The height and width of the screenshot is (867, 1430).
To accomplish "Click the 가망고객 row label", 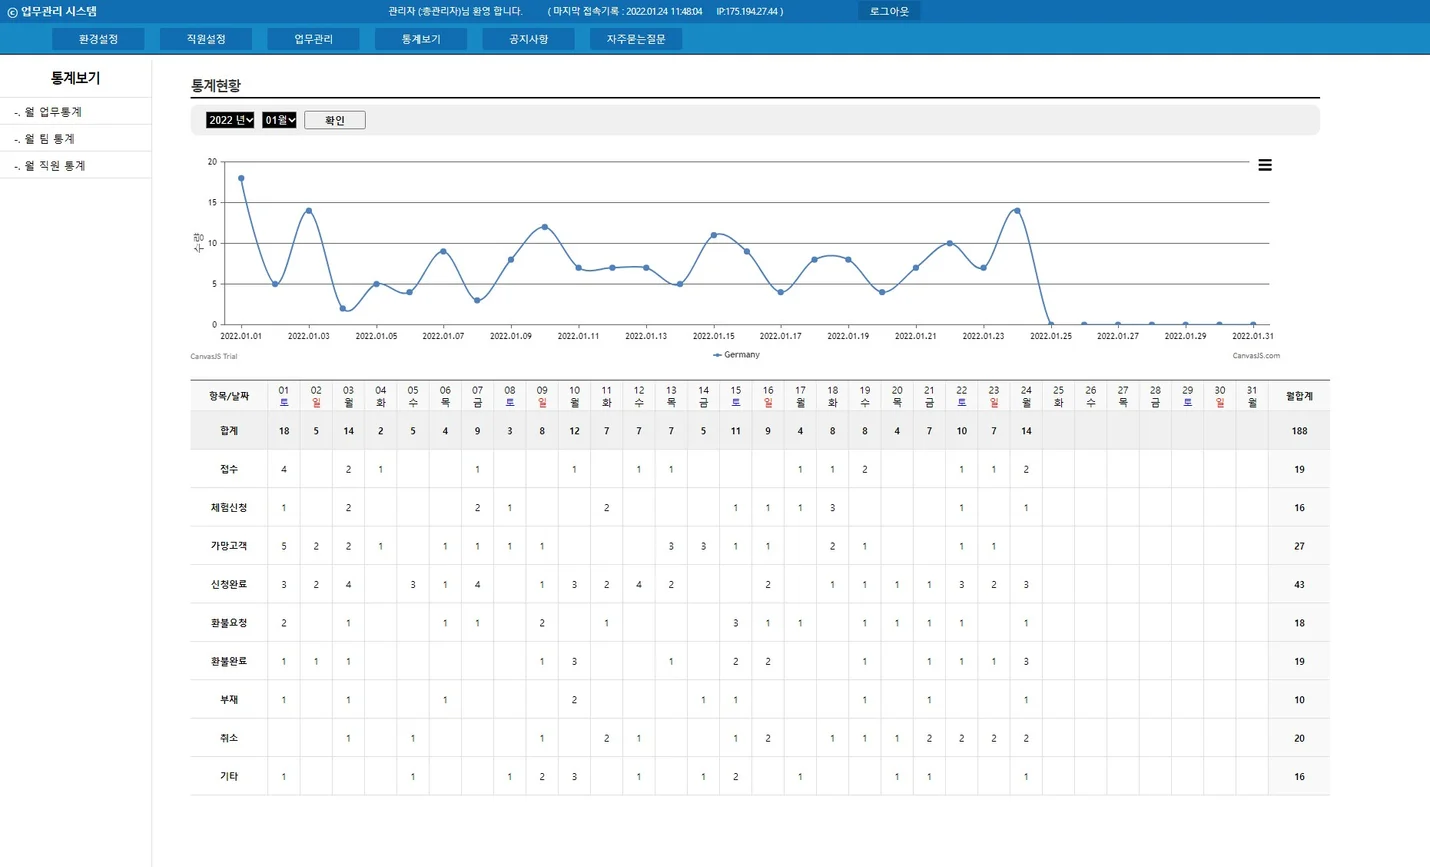I will (229, 546).
